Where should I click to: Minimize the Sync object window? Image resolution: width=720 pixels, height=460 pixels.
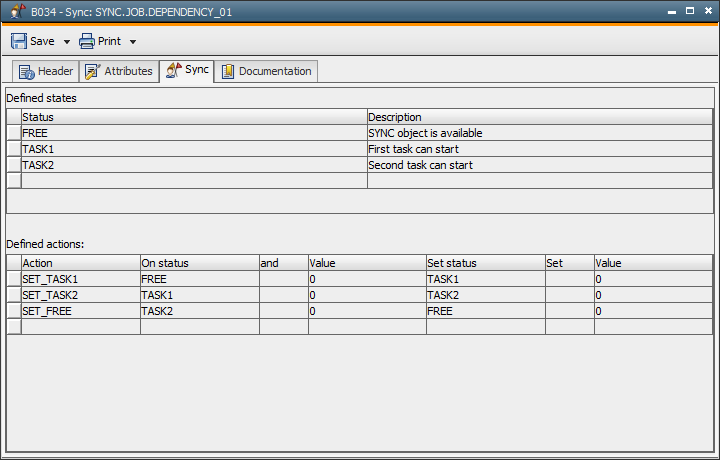[x=672, y=11]
